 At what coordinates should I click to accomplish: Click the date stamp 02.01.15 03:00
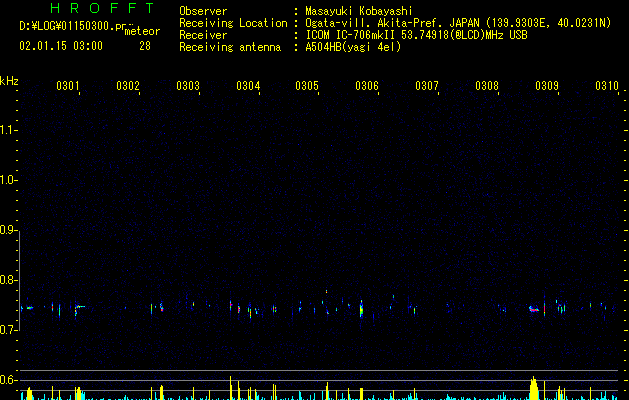(61, 46)
